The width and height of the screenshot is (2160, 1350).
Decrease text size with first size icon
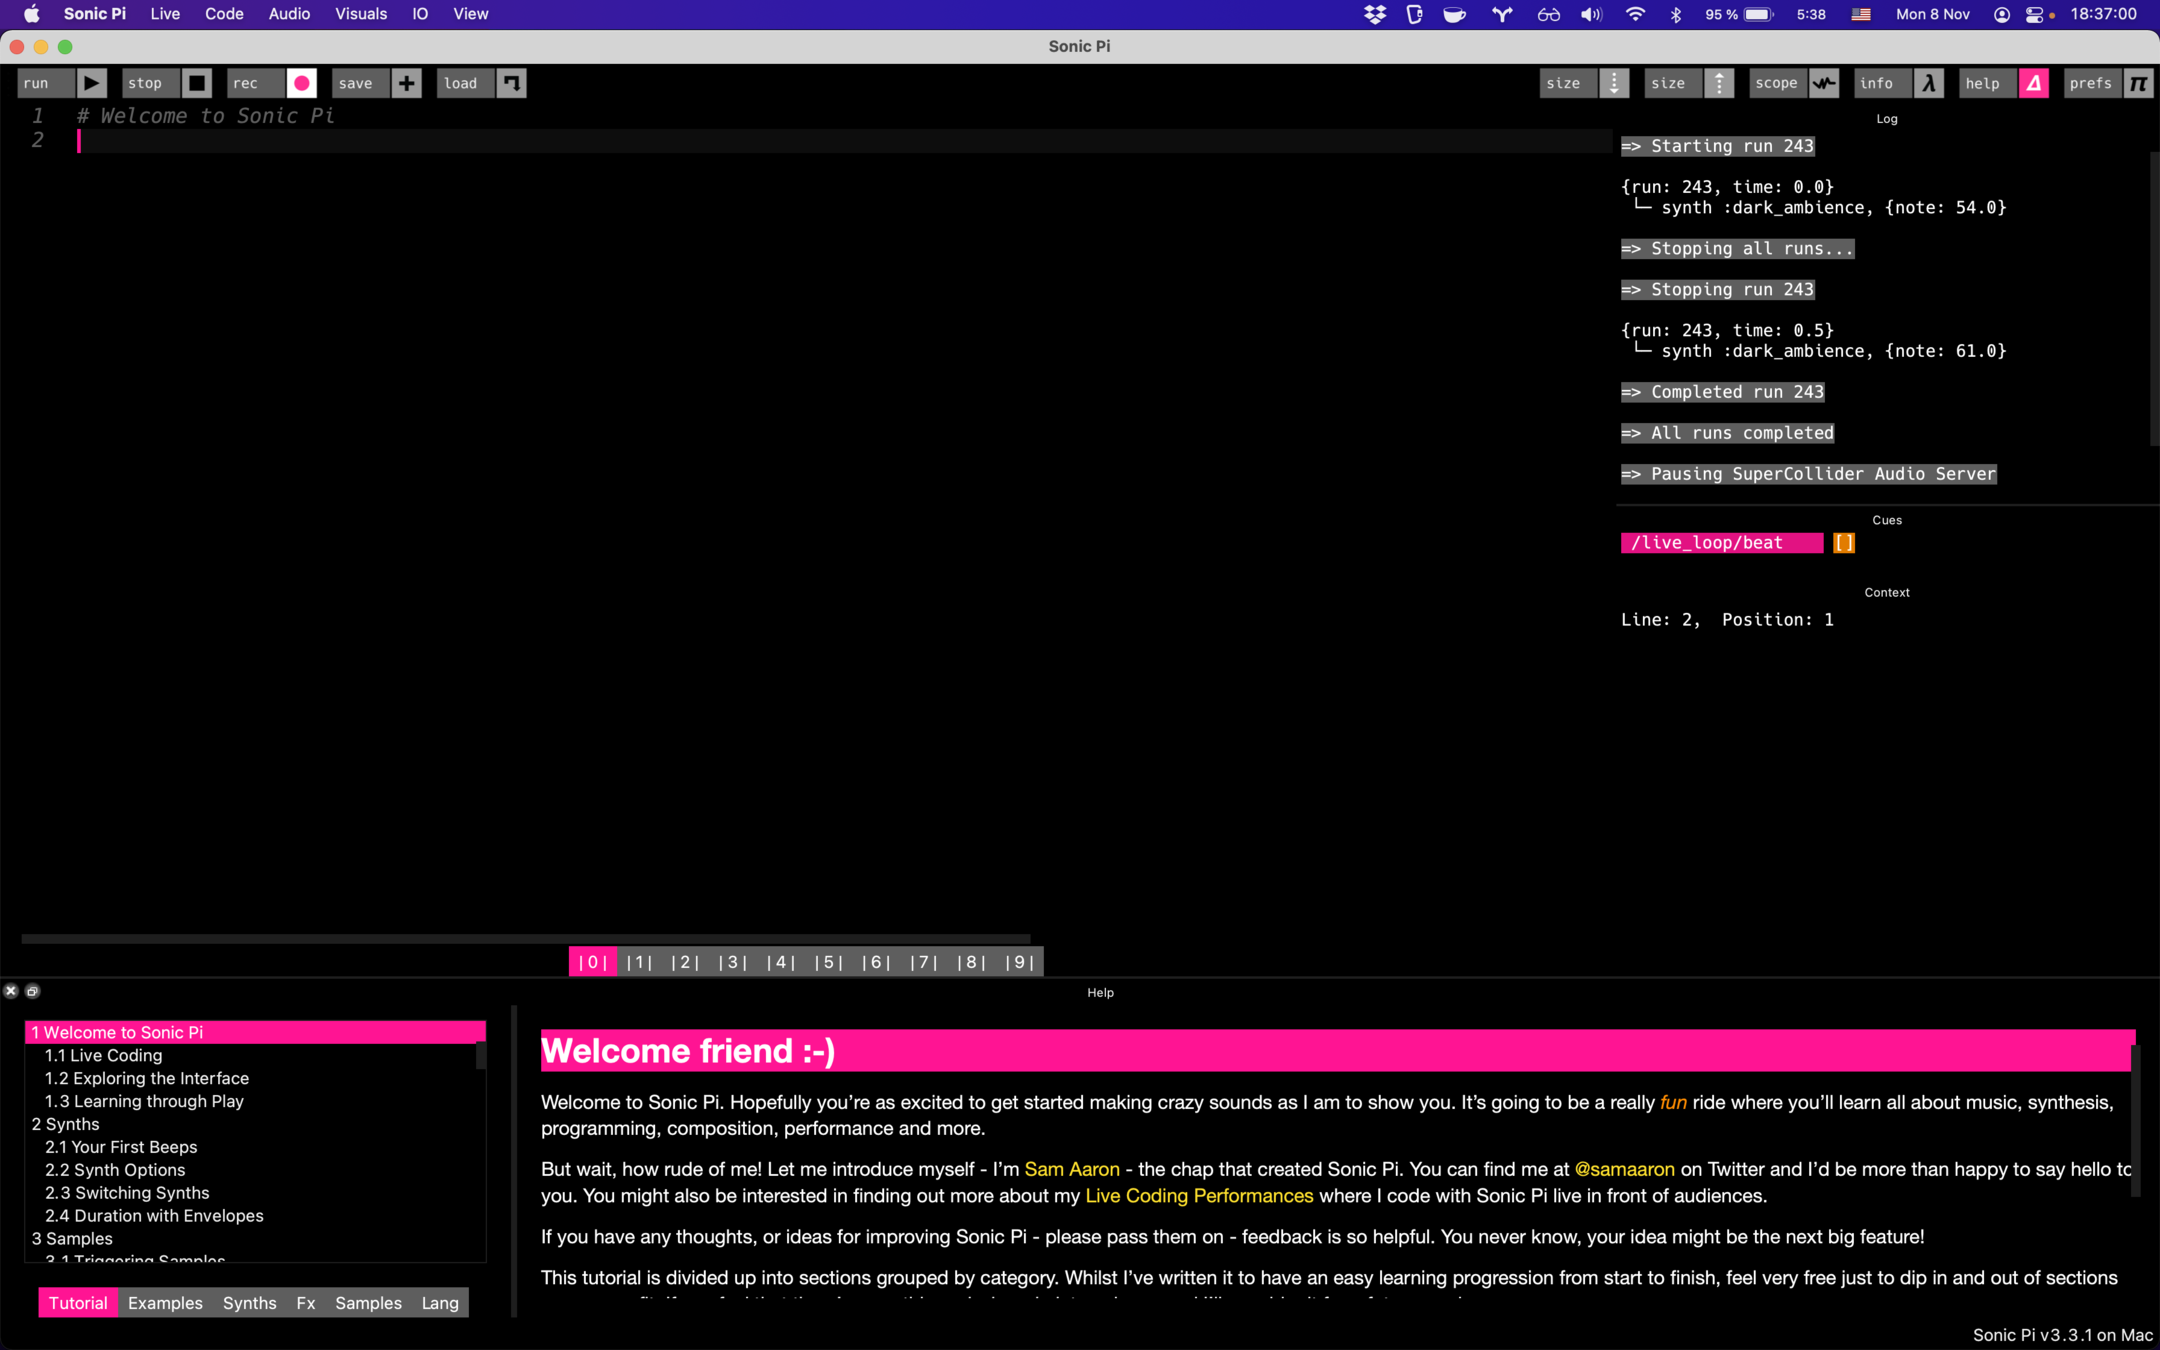coord(1614,83)
